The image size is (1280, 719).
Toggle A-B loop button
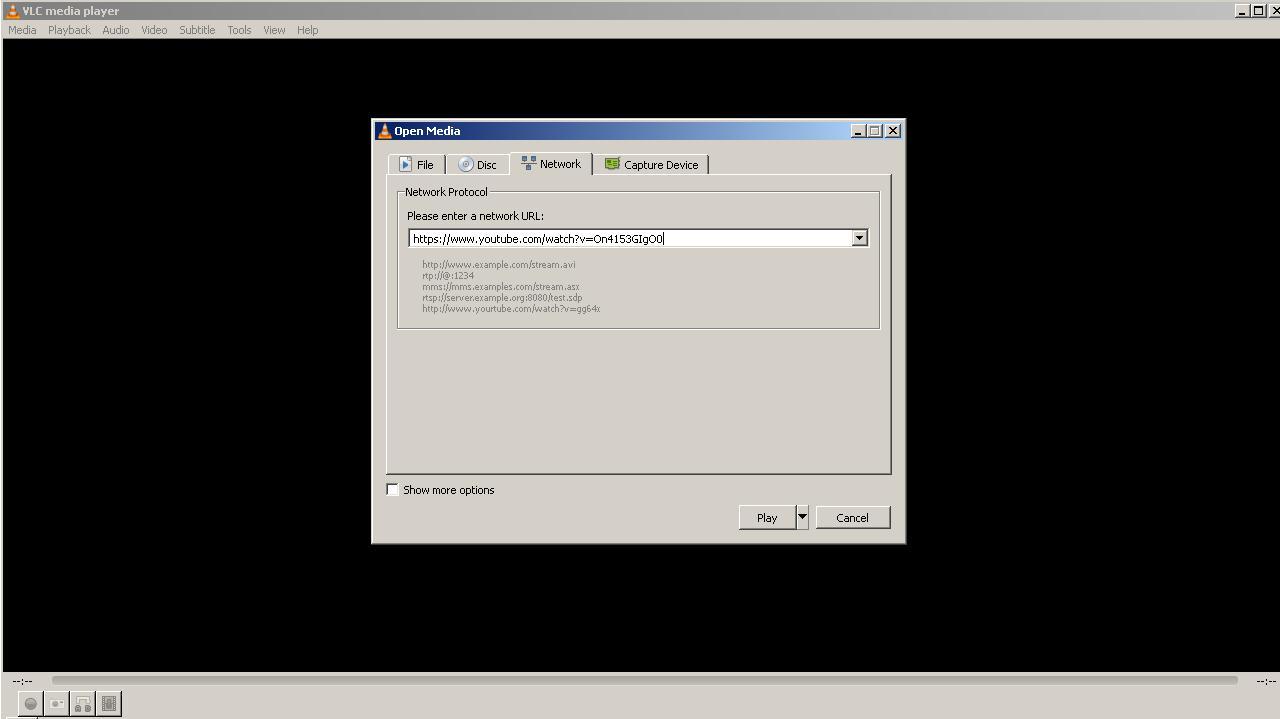click(83, 704)
